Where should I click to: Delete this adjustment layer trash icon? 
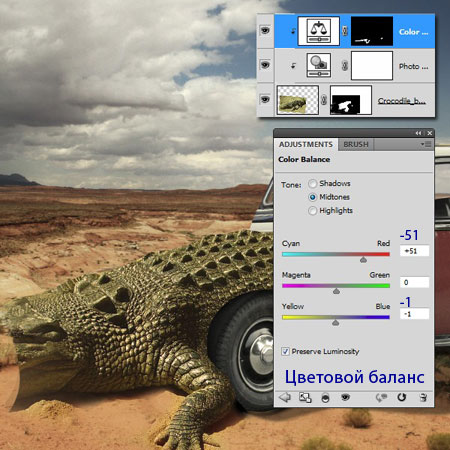[423, 397]
